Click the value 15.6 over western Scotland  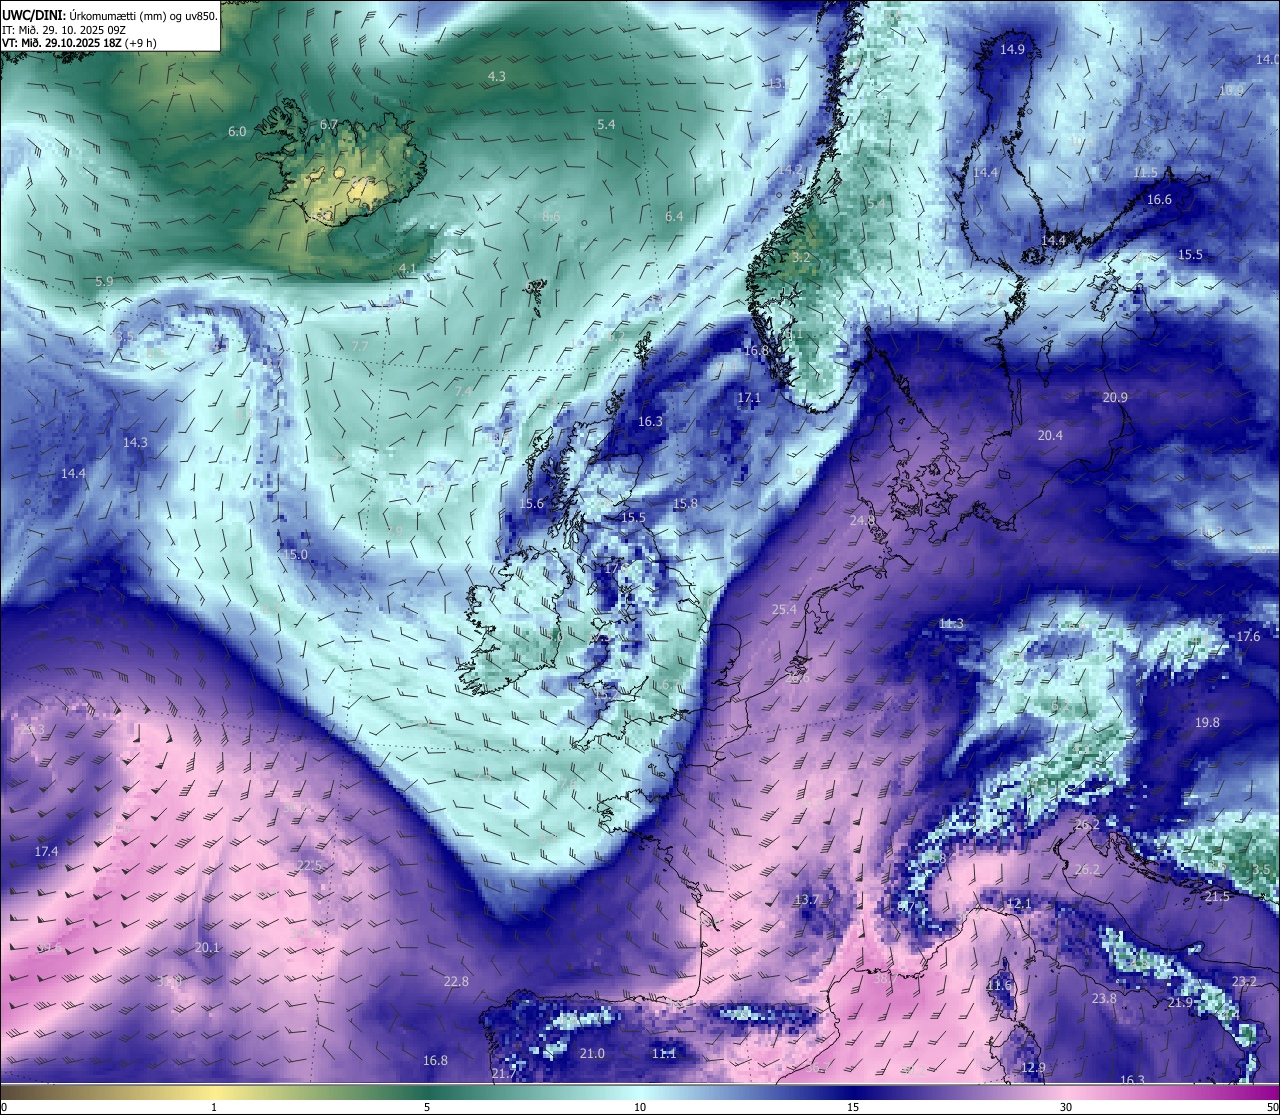click(532, 504)
